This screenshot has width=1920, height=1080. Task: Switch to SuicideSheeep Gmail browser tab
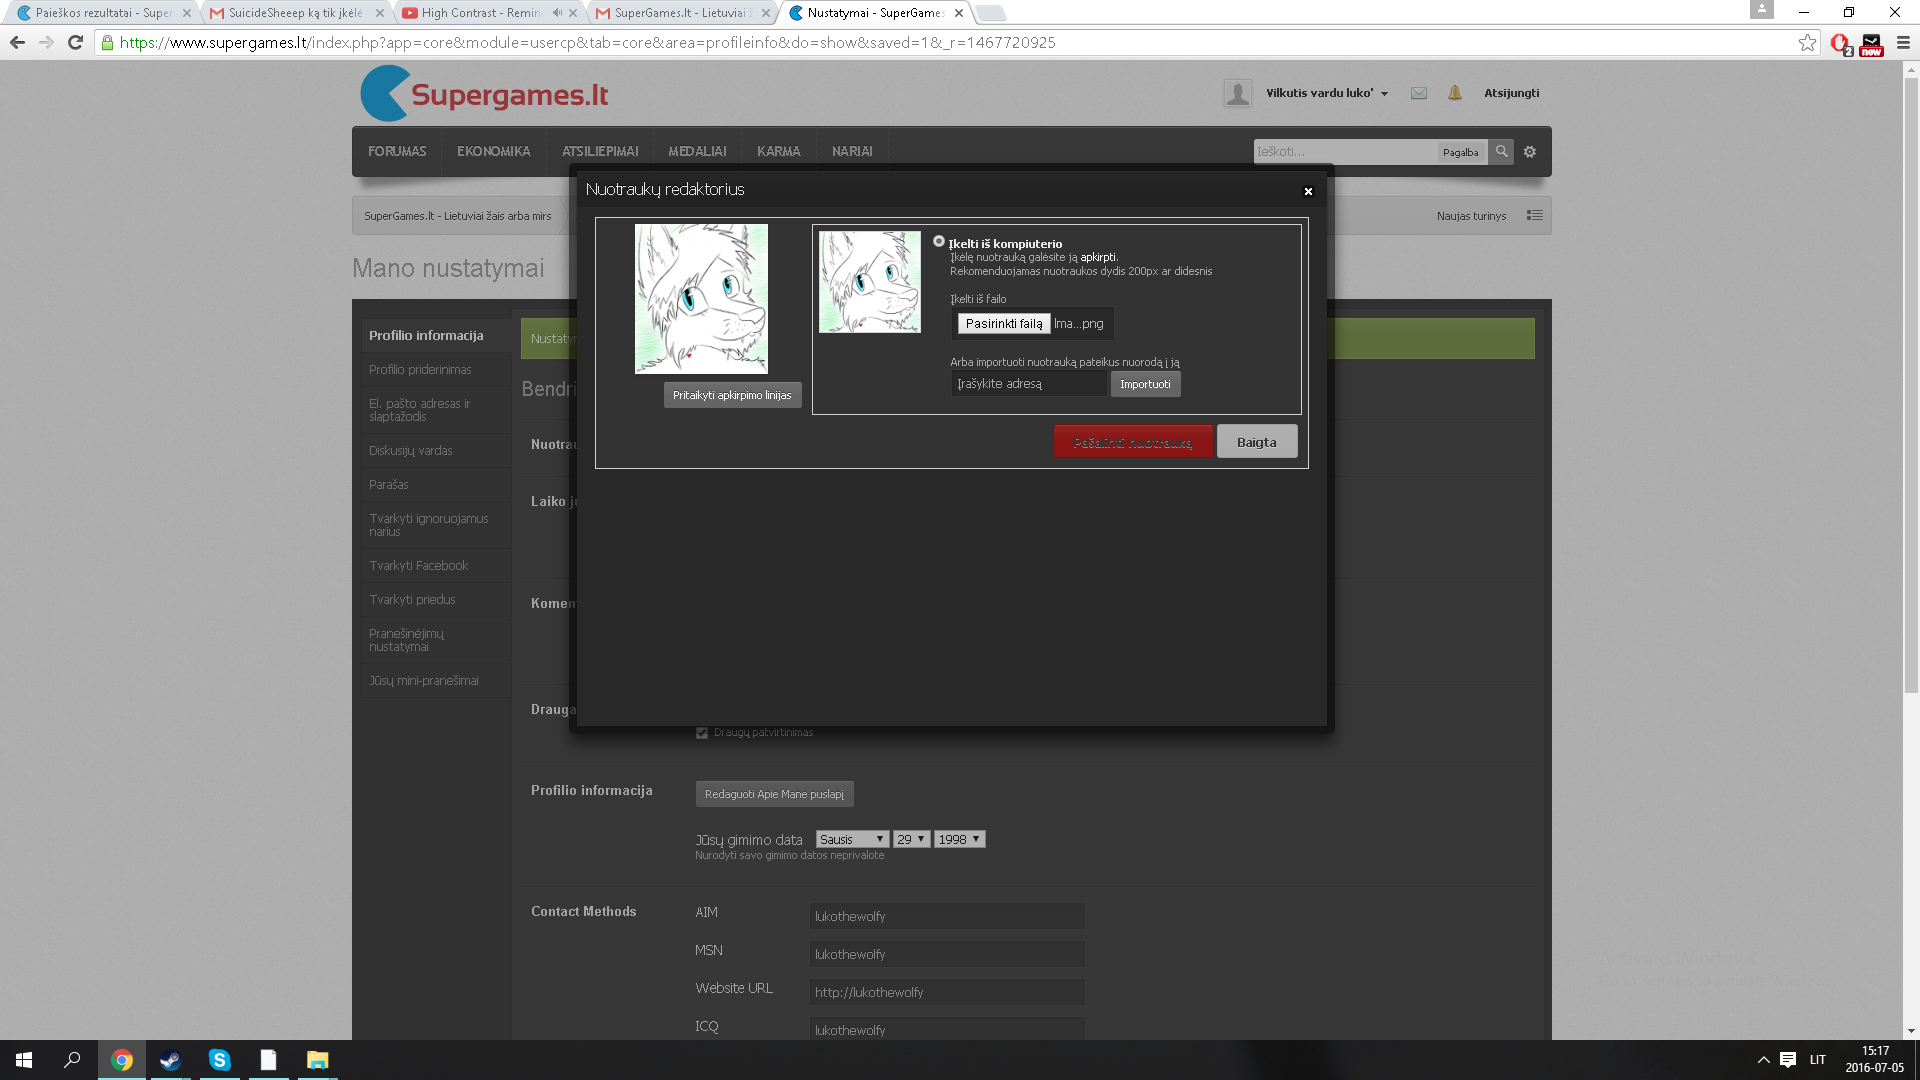click(296, 13)
